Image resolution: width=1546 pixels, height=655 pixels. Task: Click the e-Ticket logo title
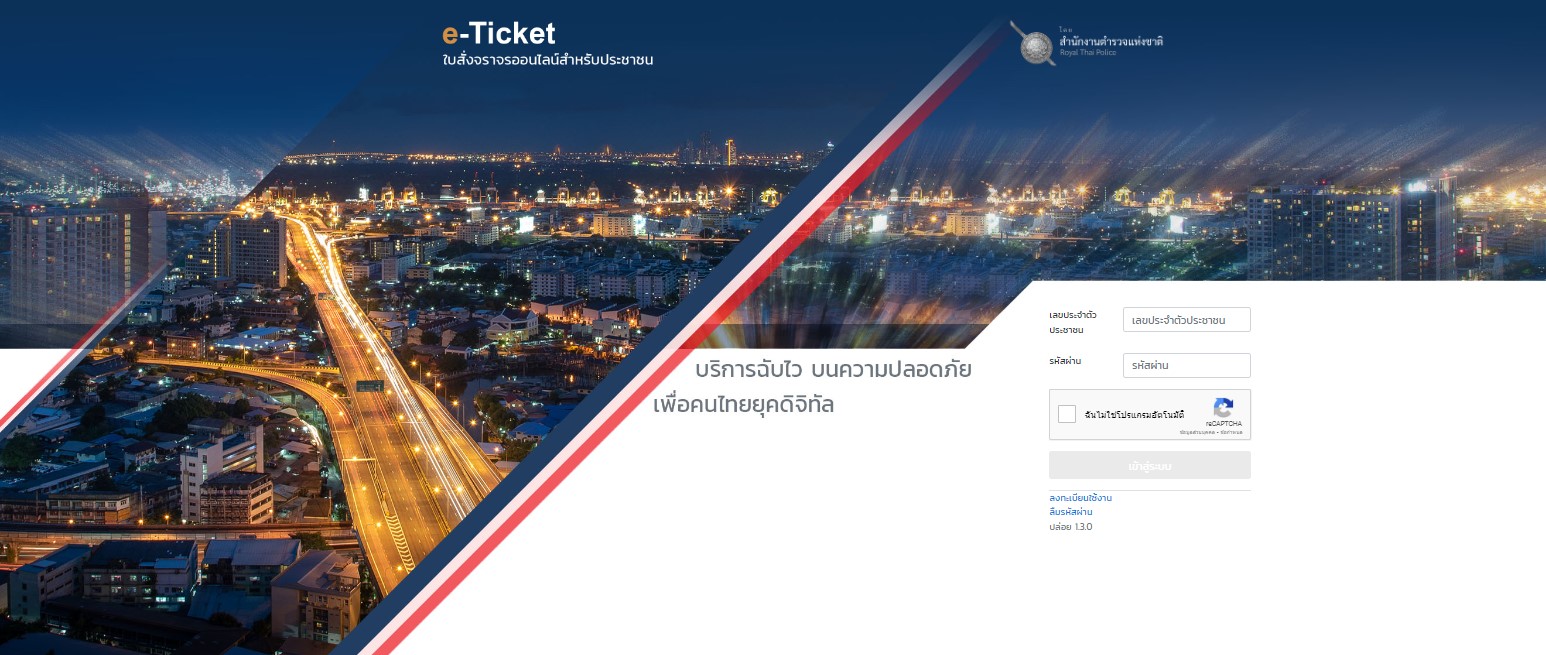pyautogui.click(x=498, y=33)
